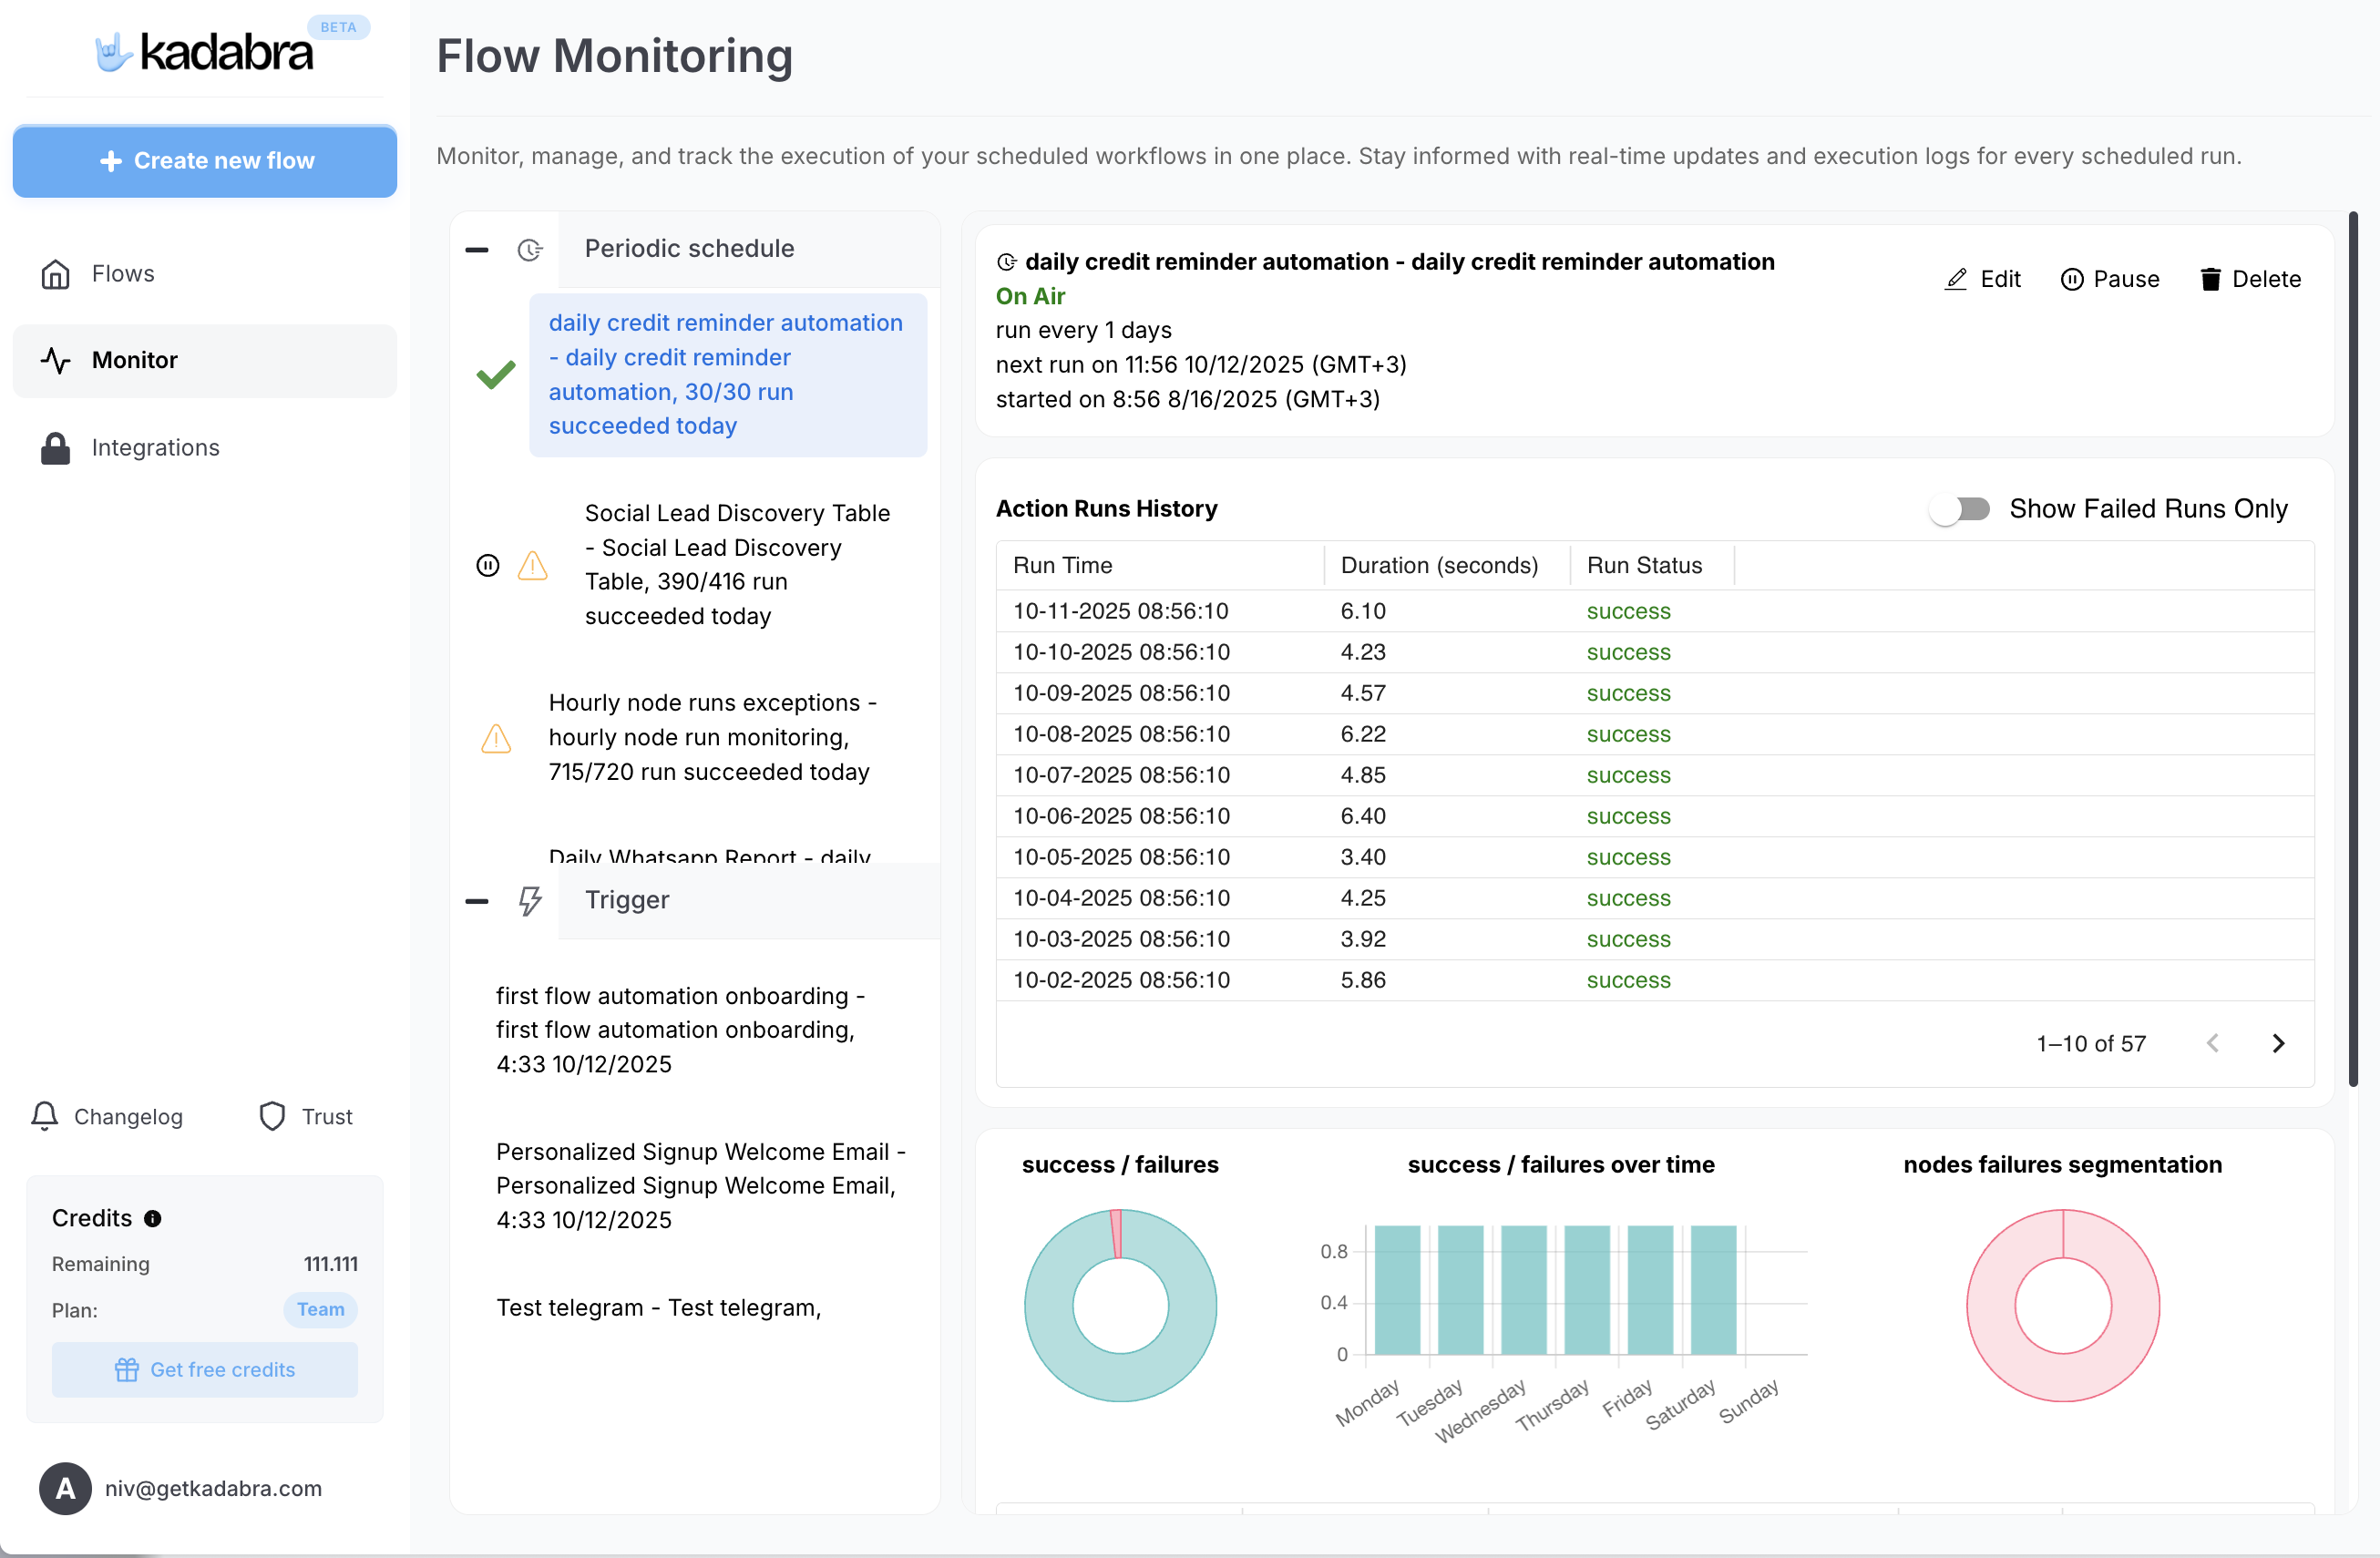Collapse the Periodic schedule section
Screen dimensions: 2380x1558
click(x=477, y=249)
